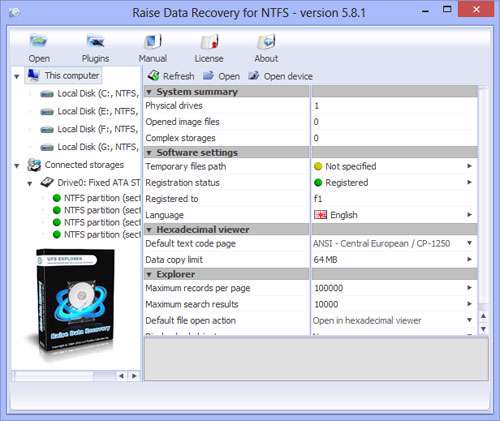Image resolution: width=500 pixels, height=421 pixels.
Task: Click the Connected storages icon
Action: [34, 165]
